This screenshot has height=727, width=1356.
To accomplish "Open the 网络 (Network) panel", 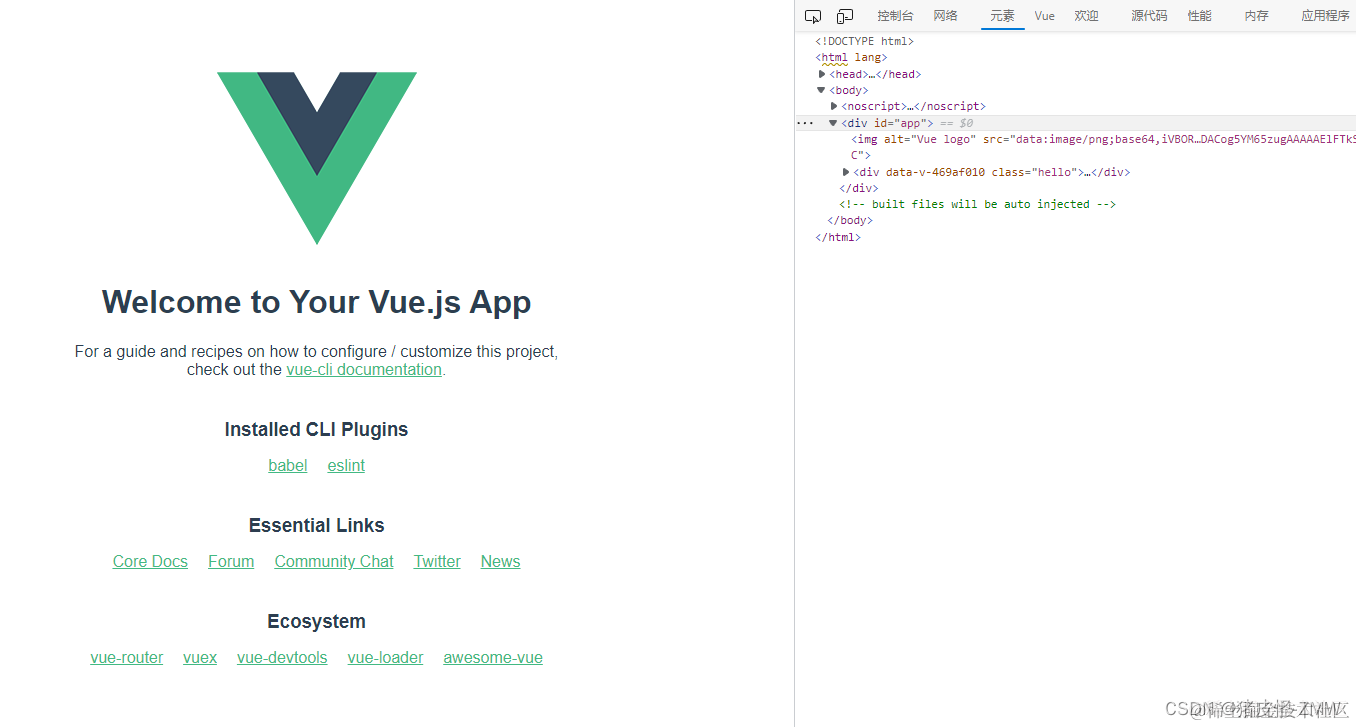I will point(944,16).
